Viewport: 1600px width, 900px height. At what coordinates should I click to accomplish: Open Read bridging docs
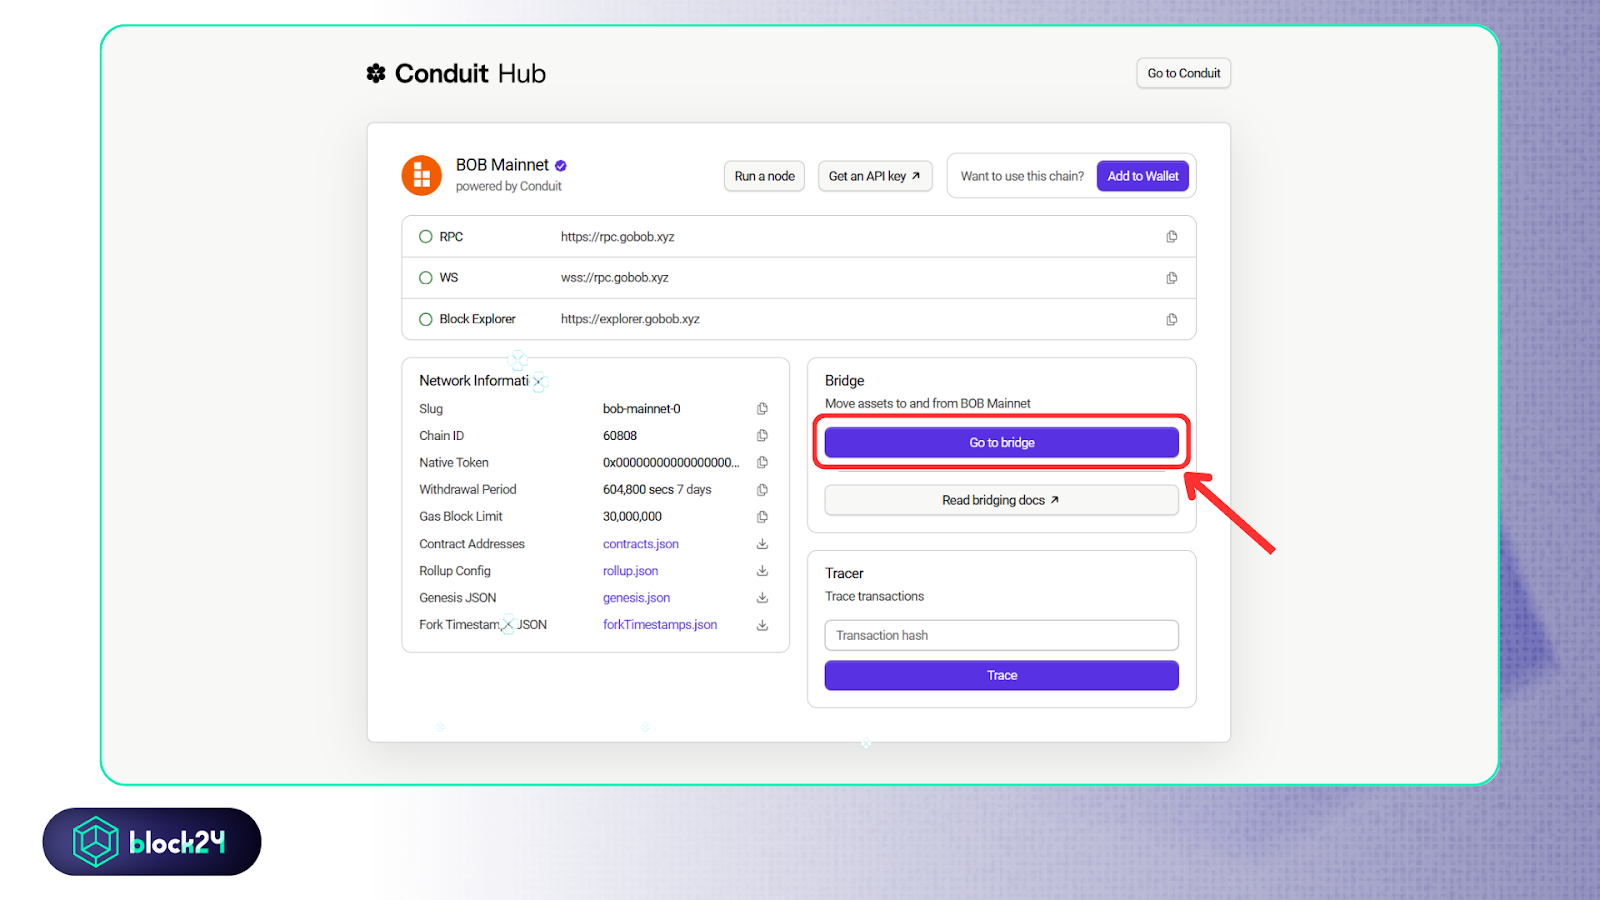1002,500
